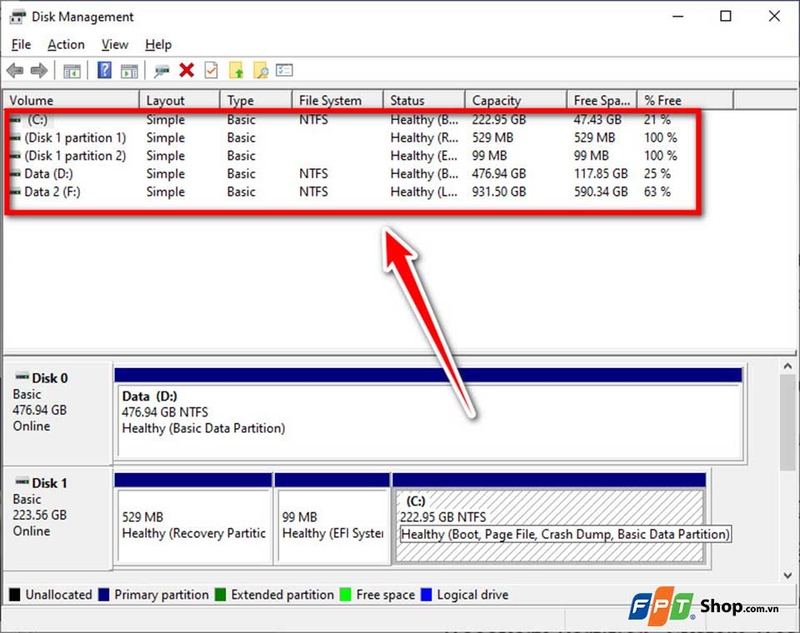Click the folder with magnifier icon
The image size is (800, 633).
point(260,70)
